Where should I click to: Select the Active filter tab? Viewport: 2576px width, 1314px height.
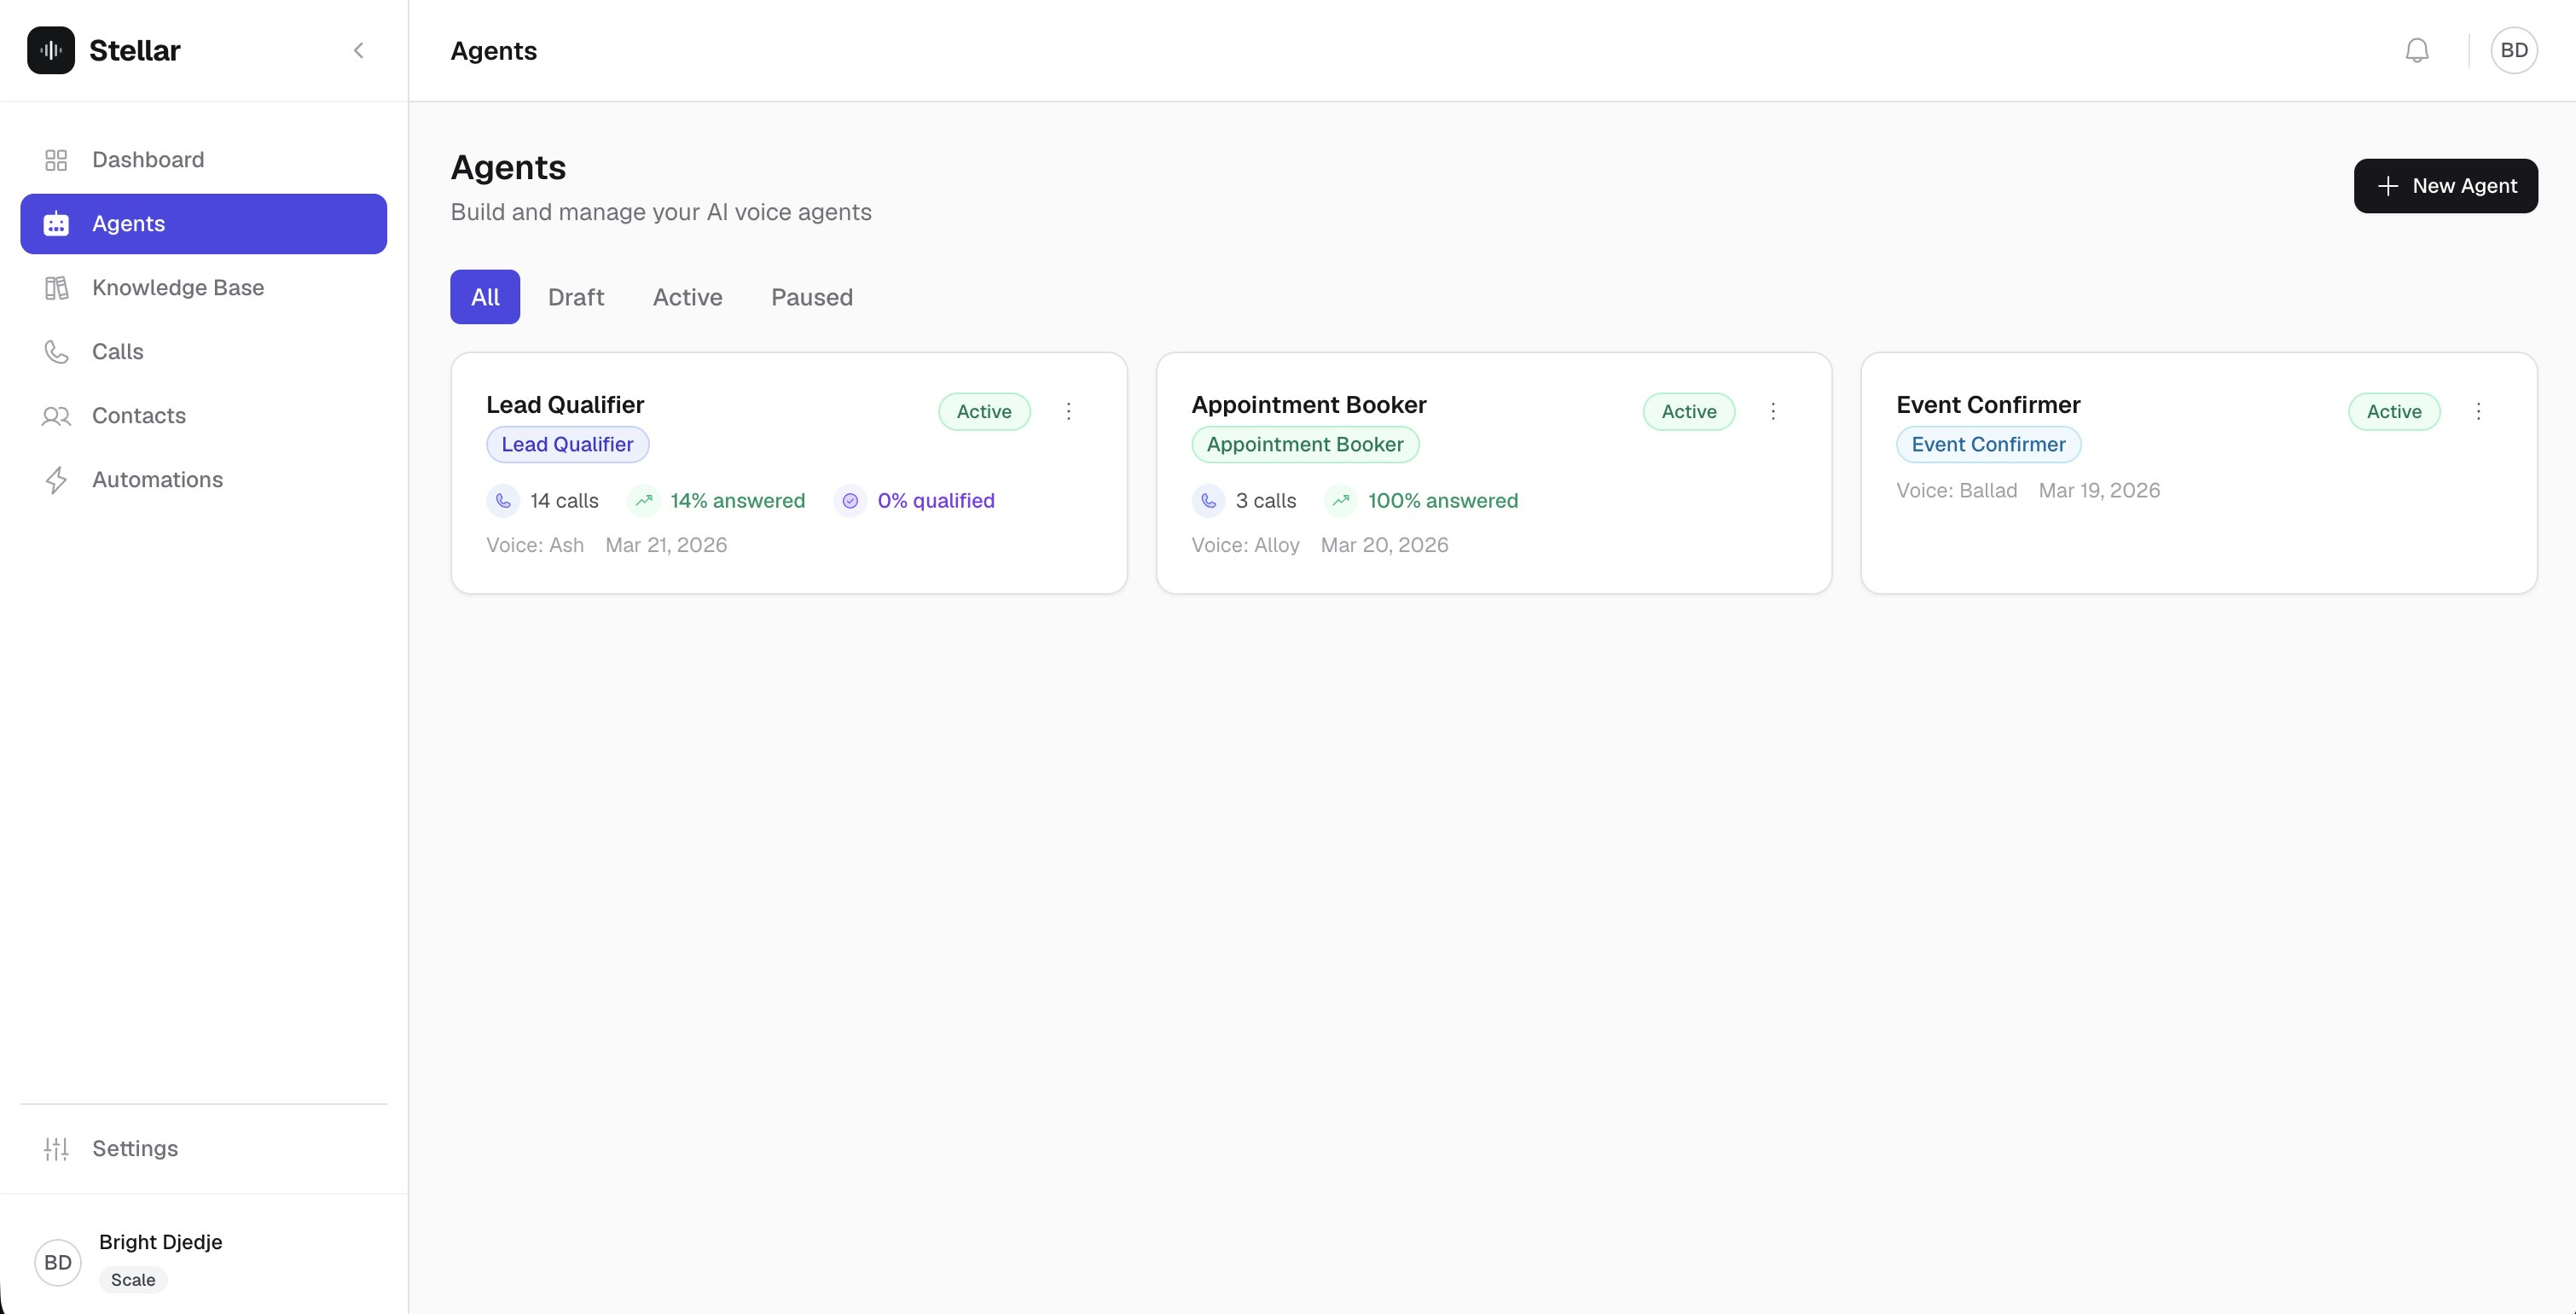point(687,297)
